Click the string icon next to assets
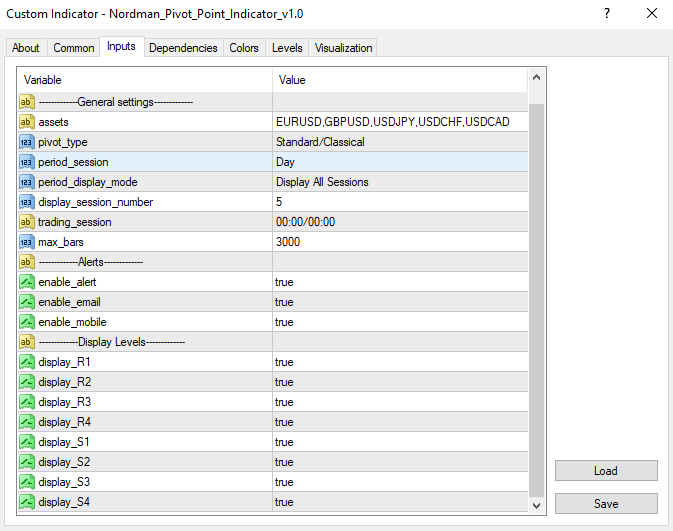The height and width of the screenshot is (531, 673). coord(27,122)
